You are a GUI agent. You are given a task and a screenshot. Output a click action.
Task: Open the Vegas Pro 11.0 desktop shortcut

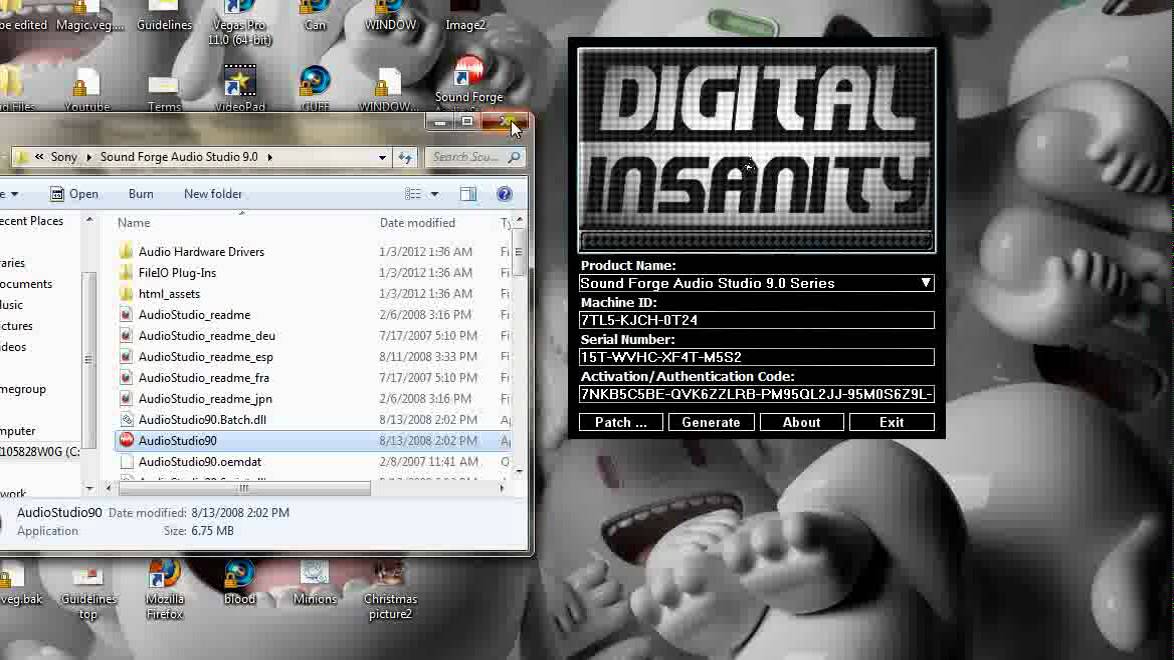click(x=240, y=22)
